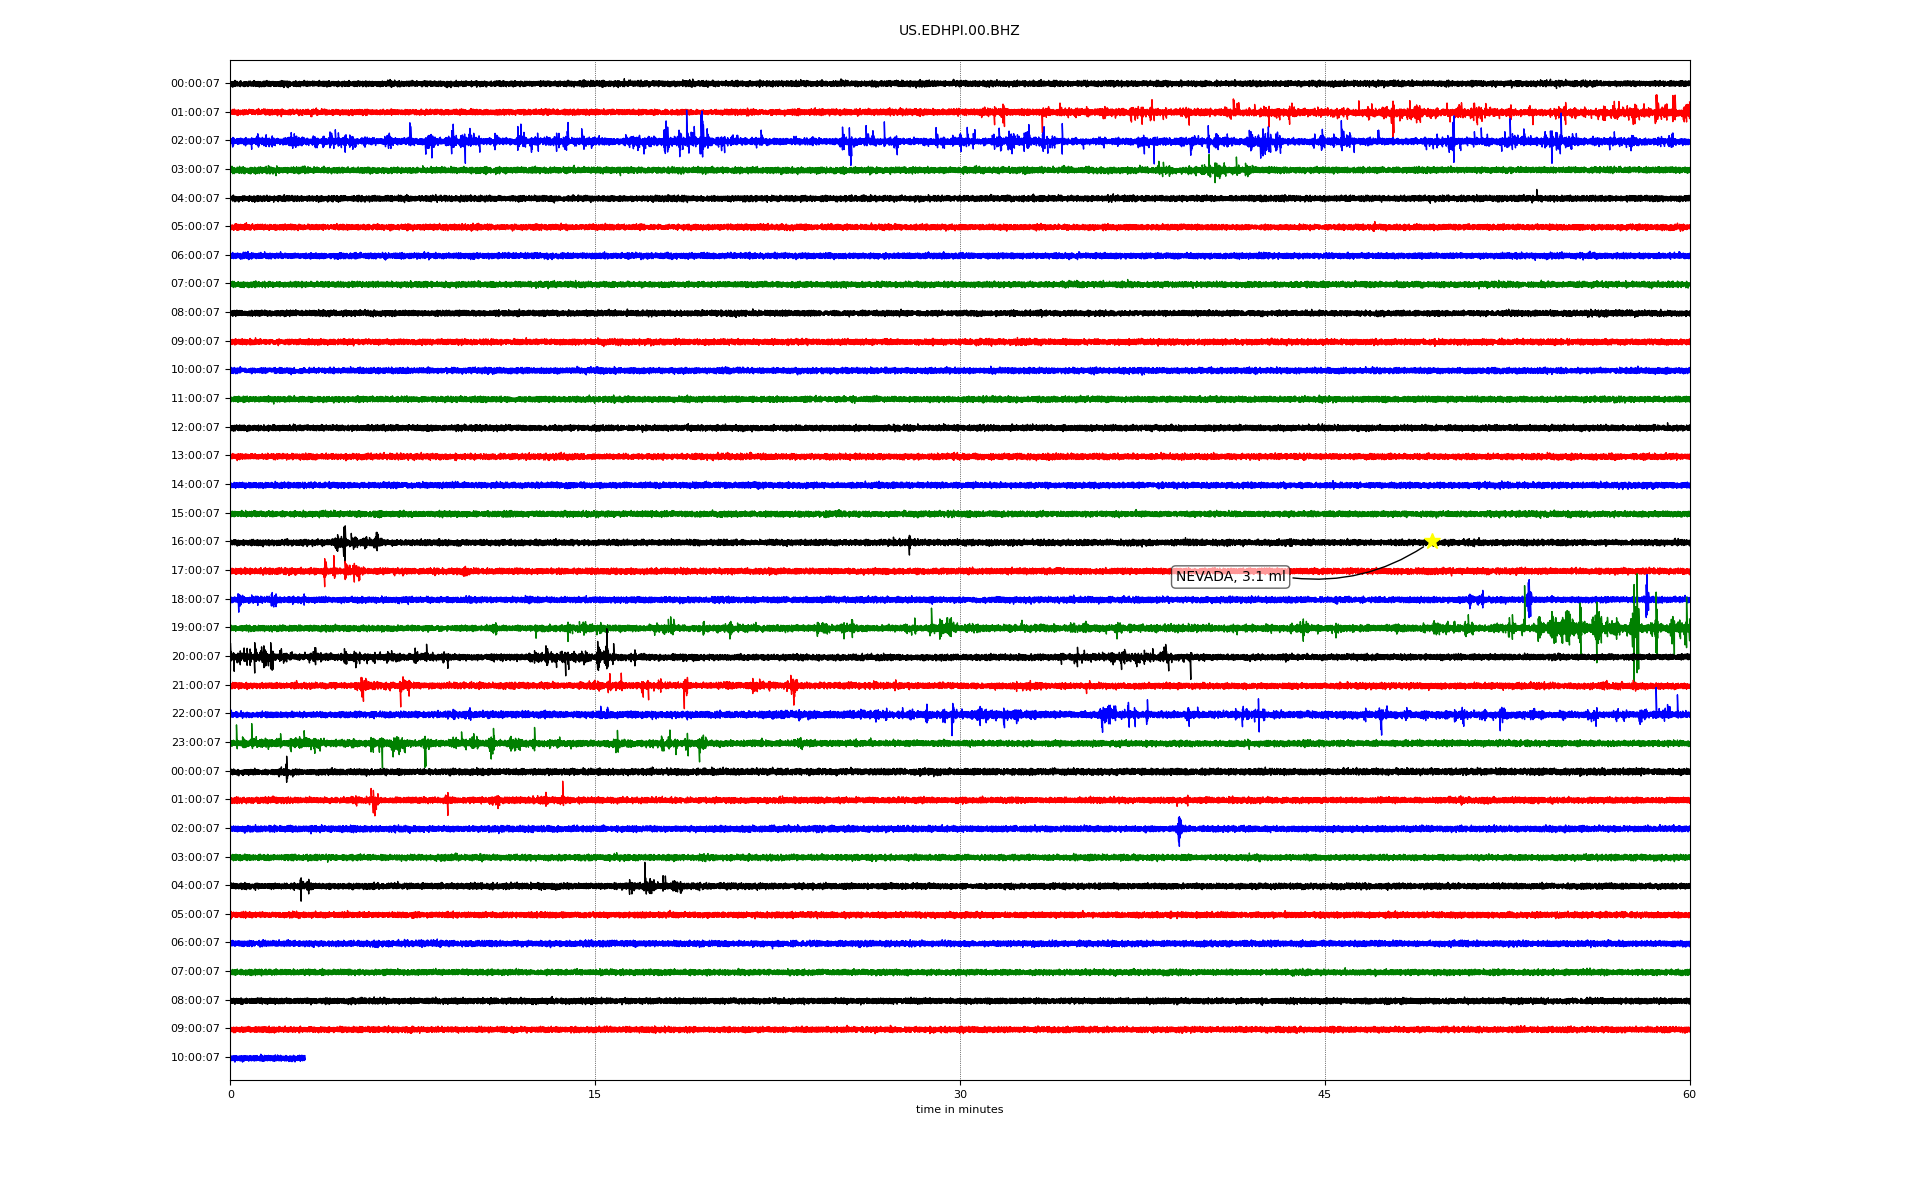Image resolution: width=1920 pixels, height=1200 pixels.
Task: Click the yellow star event marker
Action: (1431, 541)
